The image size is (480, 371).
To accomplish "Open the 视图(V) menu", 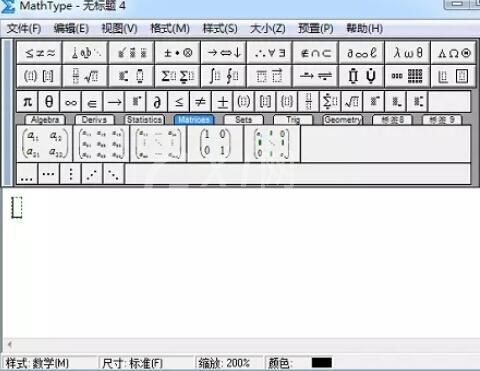I will coord(119,29).
